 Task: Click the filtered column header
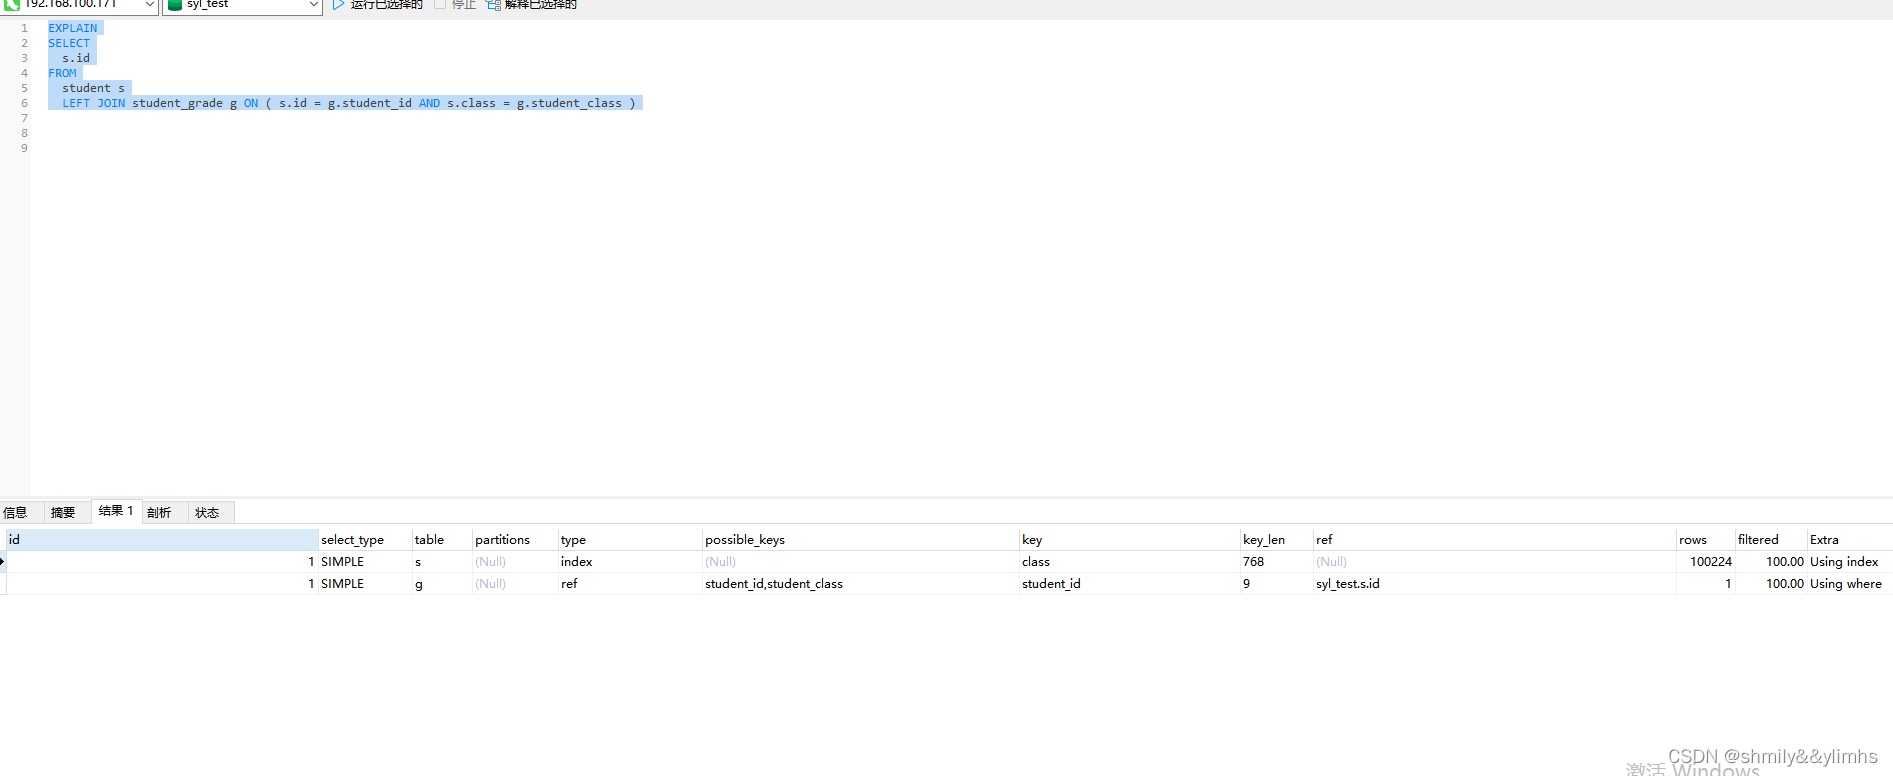1771,540
